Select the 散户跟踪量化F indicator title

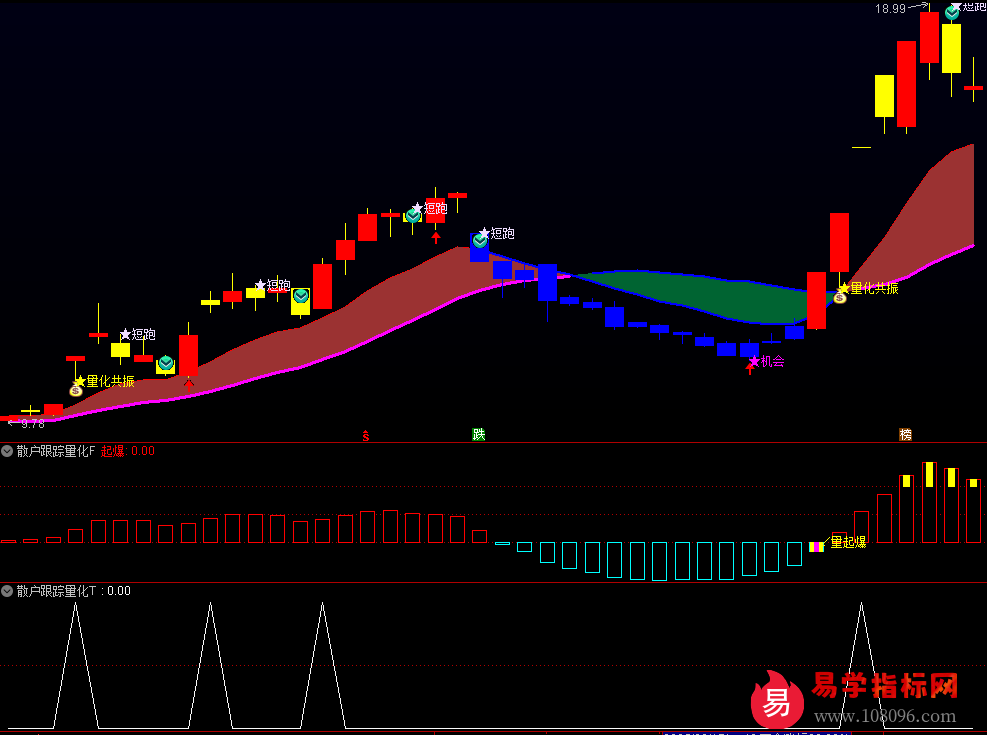[56, 451]
